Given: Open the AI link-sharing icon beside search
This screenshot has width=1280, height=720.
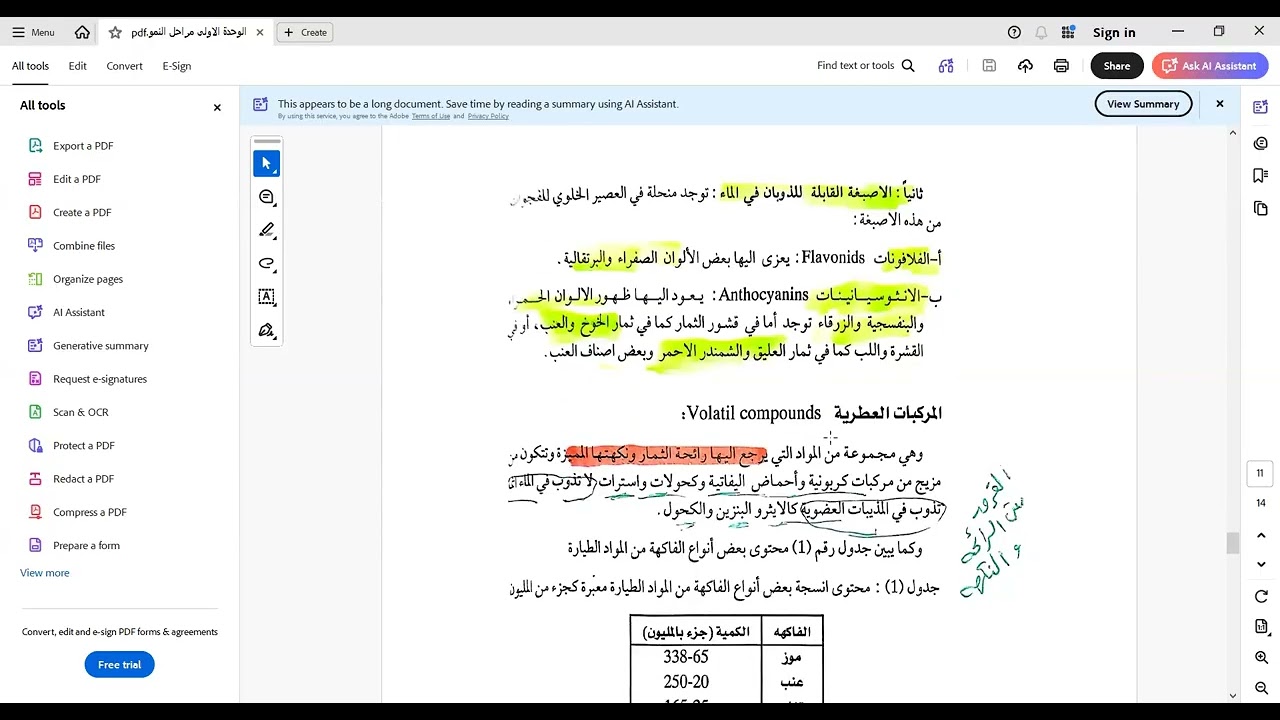Looking at the screenshot, I should tap(946, 66).
